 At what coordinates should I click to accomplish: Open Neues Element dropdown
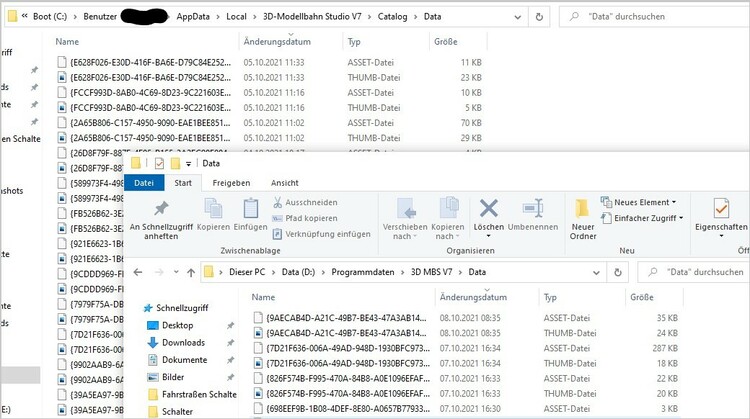[x=639, y=202]
